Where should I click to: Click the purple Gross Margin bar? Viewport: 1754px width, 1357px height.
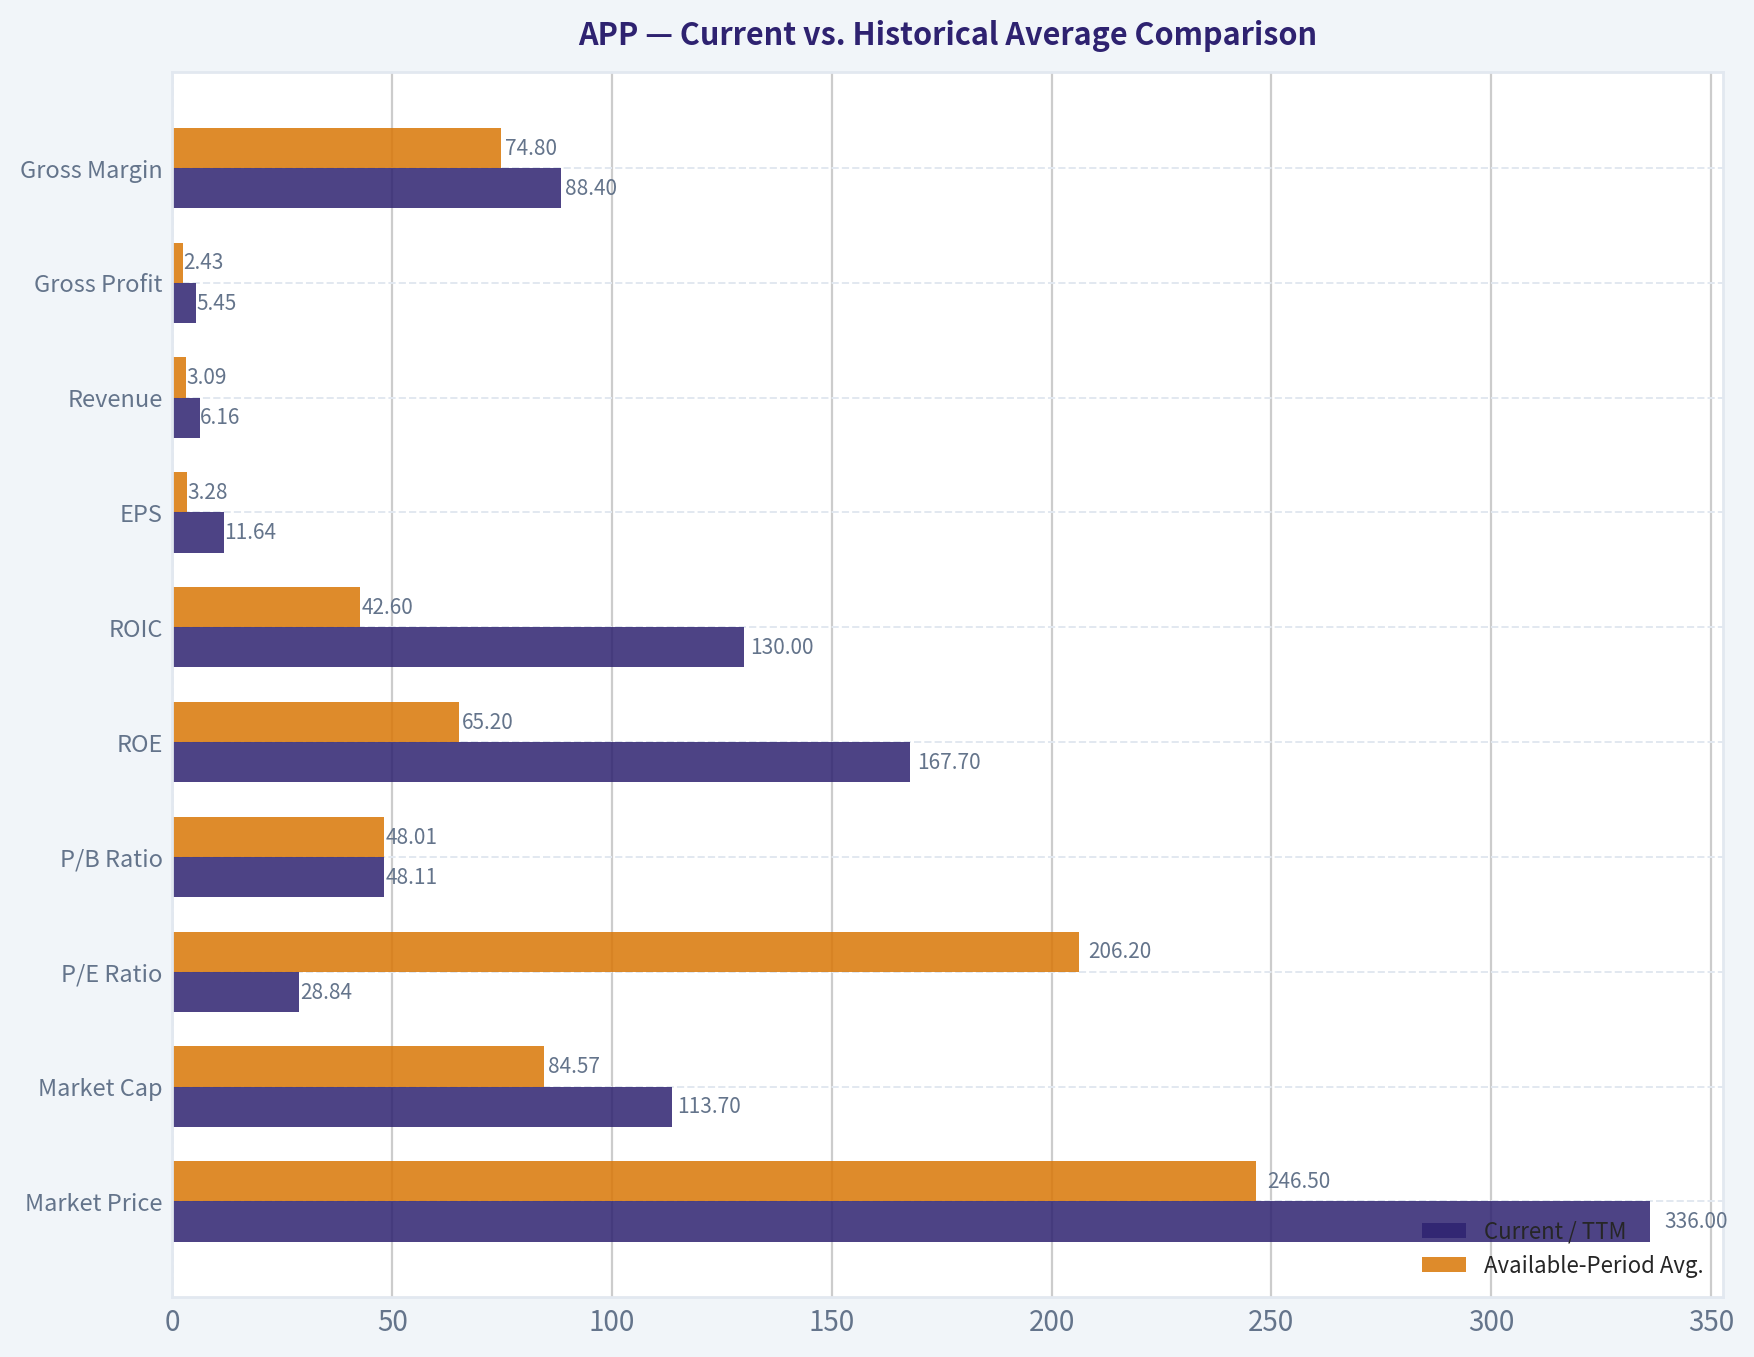pos(367,188)
